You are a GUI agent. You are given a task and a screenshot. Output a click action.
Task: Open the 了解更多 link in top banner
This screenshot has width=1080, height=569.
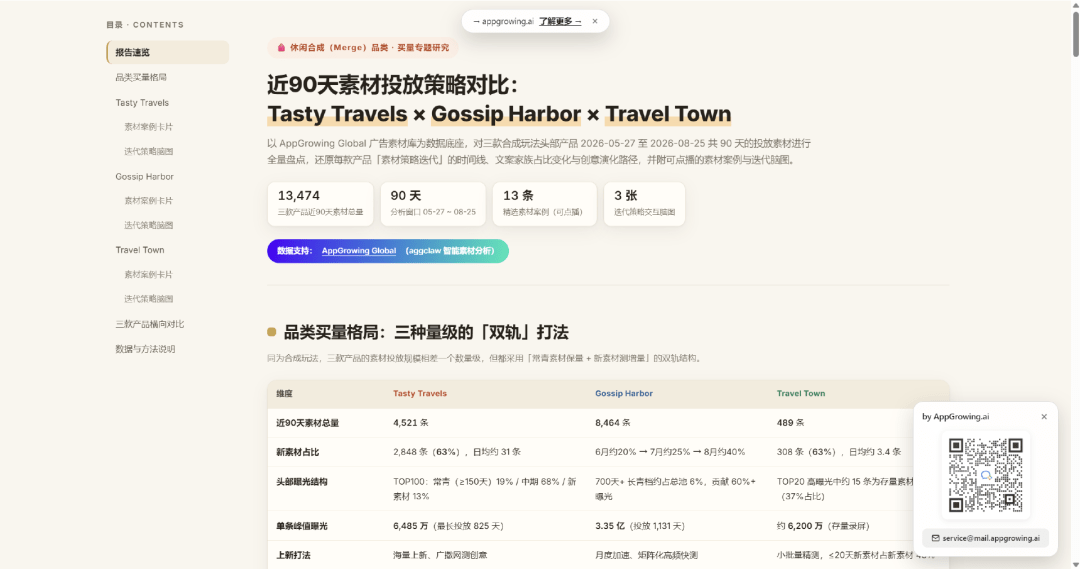pos(560,21)
